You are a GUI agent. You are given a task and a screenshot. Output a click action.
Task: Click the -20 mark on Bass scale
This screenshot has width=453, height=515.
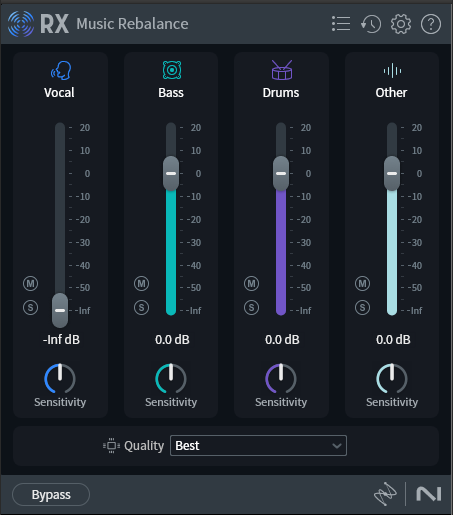tap(194, 220)
